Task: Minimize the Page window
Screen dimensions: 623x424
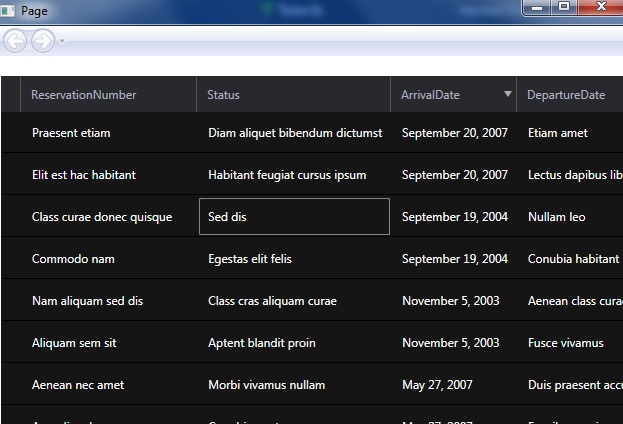Action: click(x=537, y=7)
